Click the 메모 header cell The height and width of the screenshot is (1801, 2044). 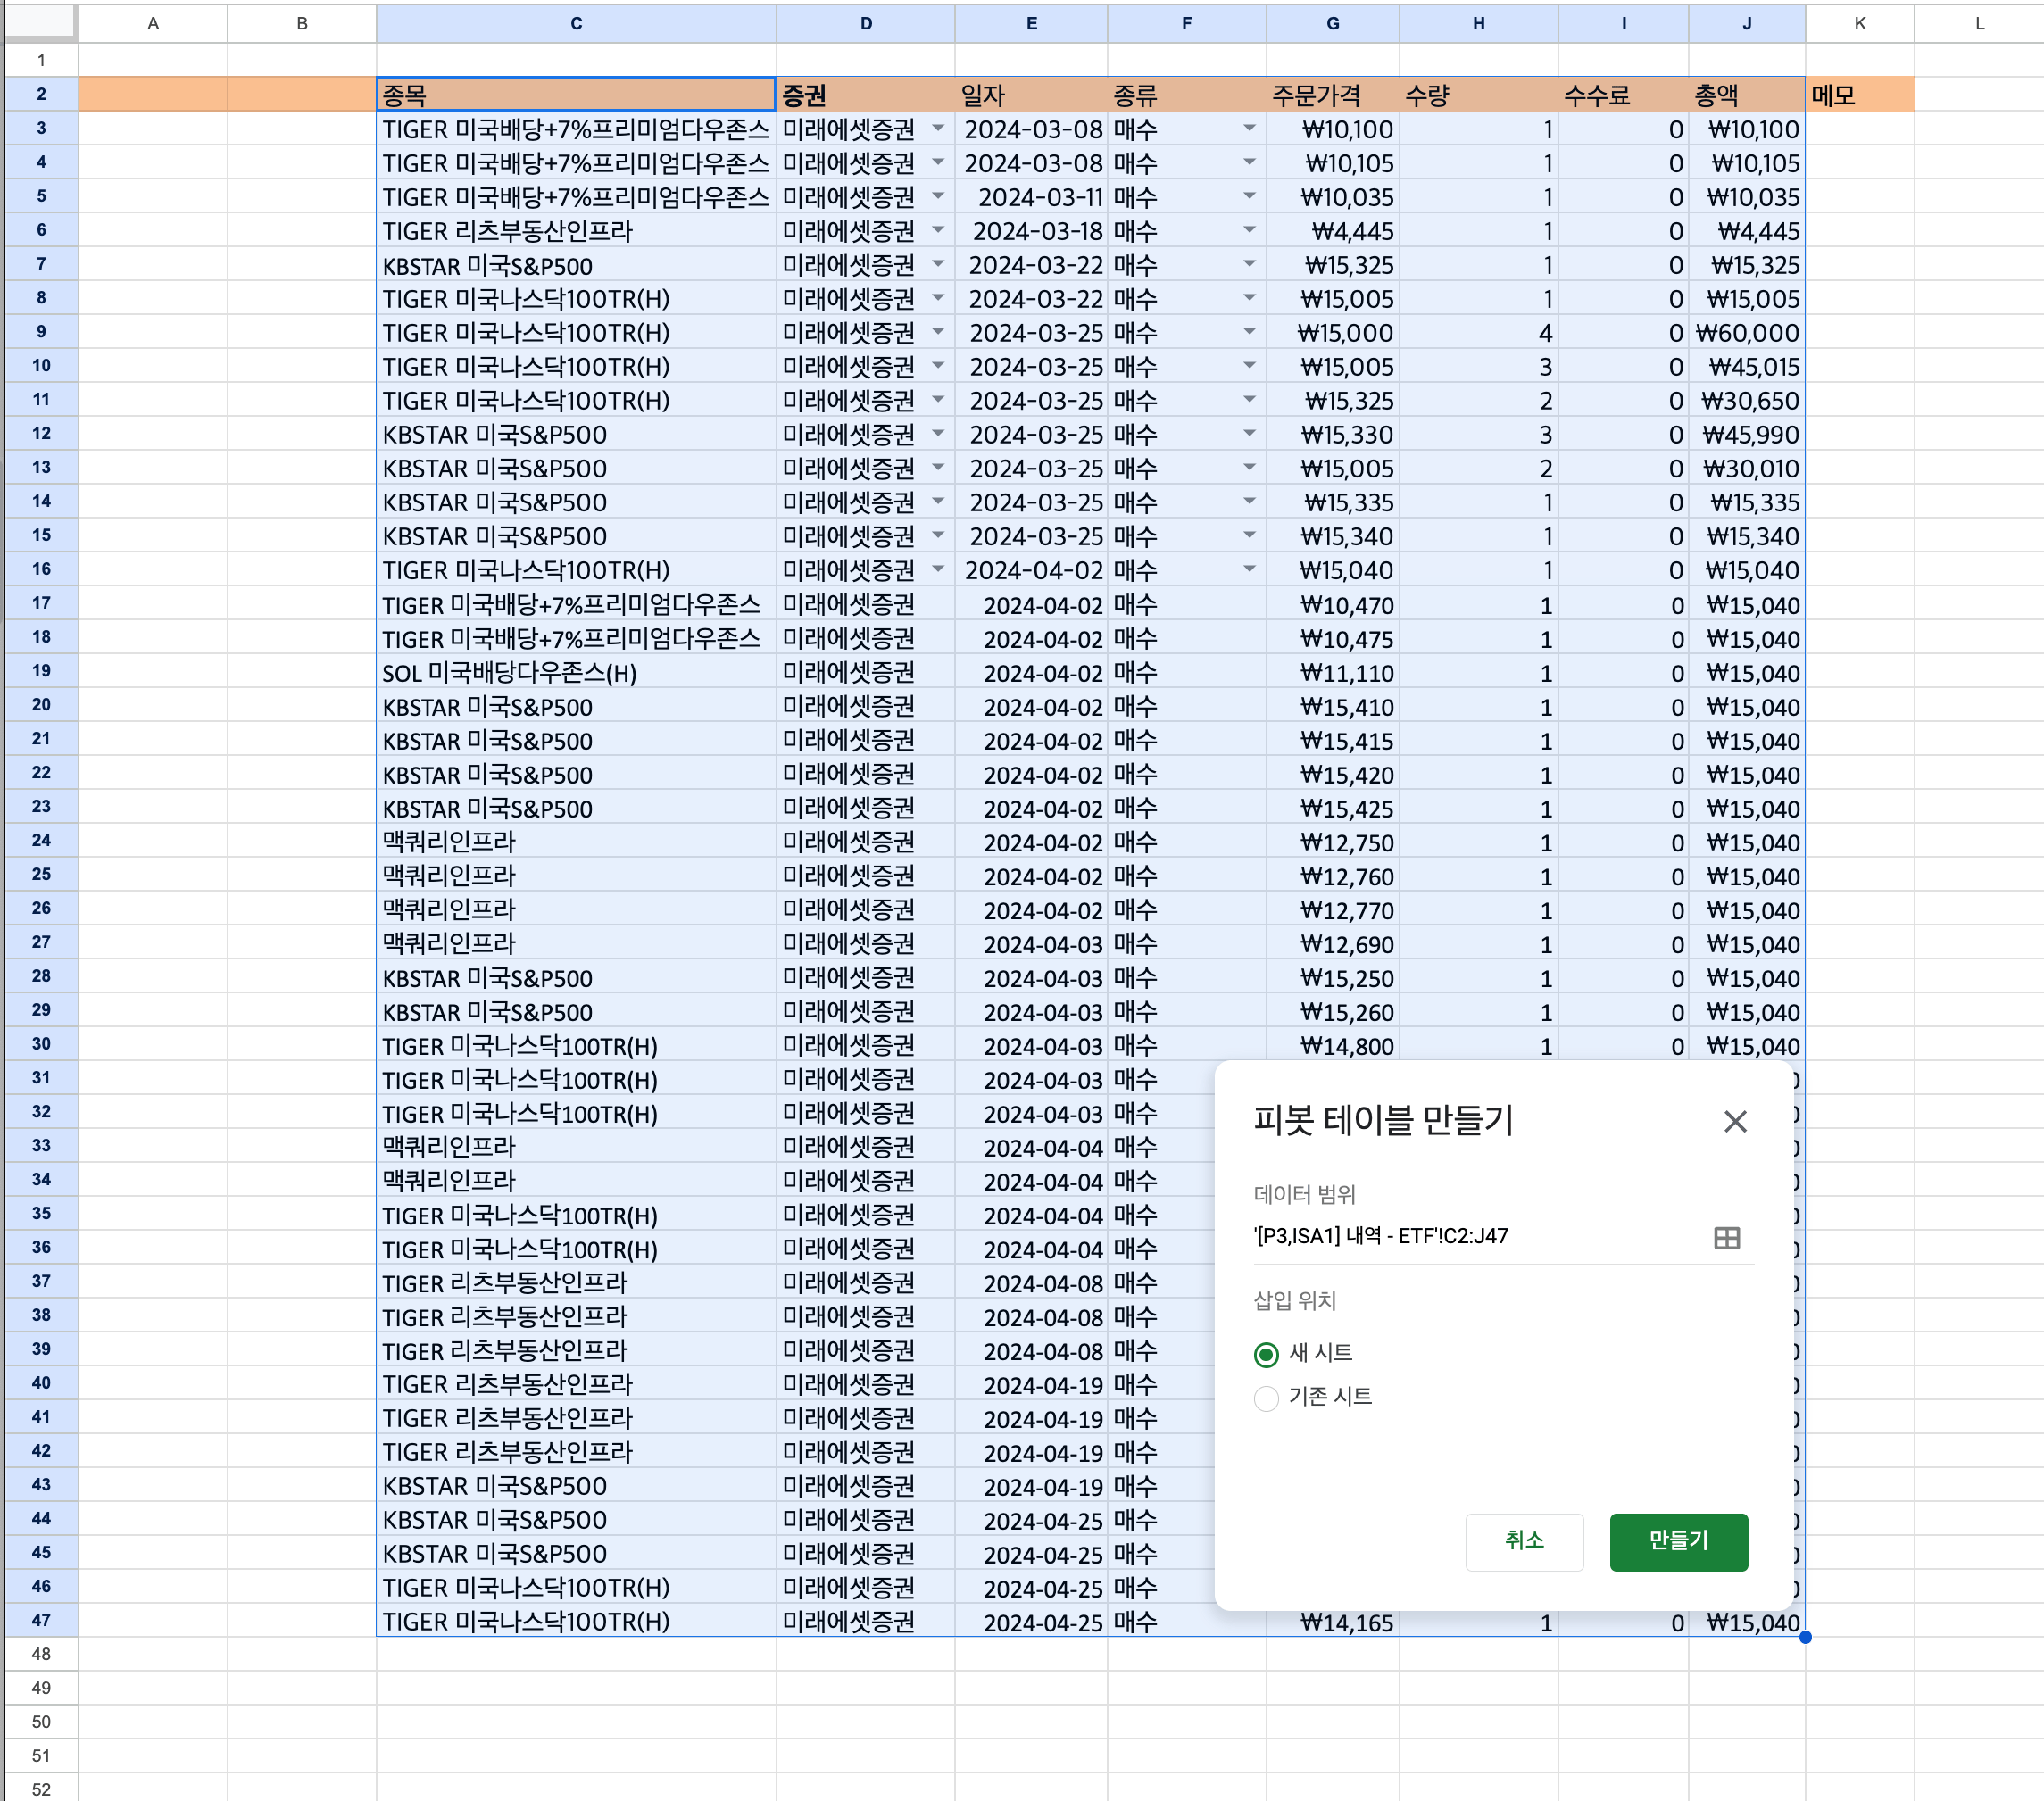coord(1860,94)
